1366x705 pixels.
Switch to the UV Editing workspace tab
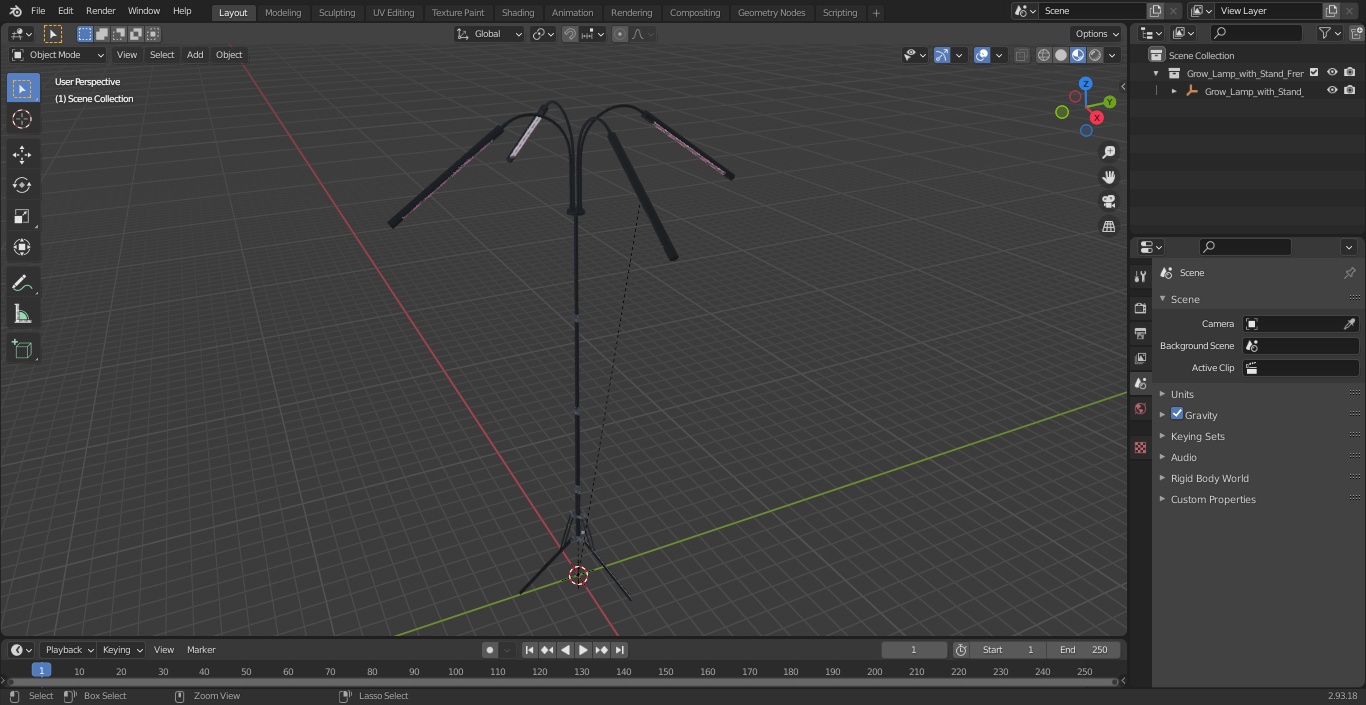(393, 12)
